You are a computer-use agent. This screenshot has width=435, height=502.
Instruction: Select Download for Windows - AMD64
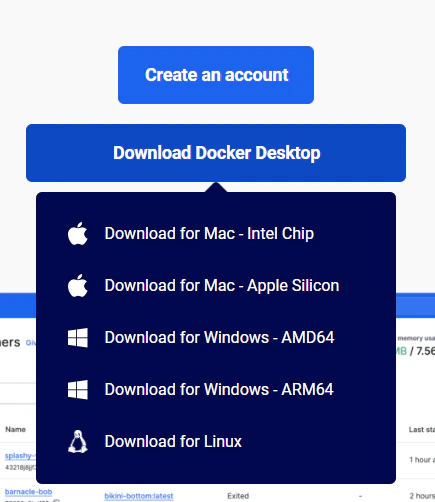[x=216, y=337]
